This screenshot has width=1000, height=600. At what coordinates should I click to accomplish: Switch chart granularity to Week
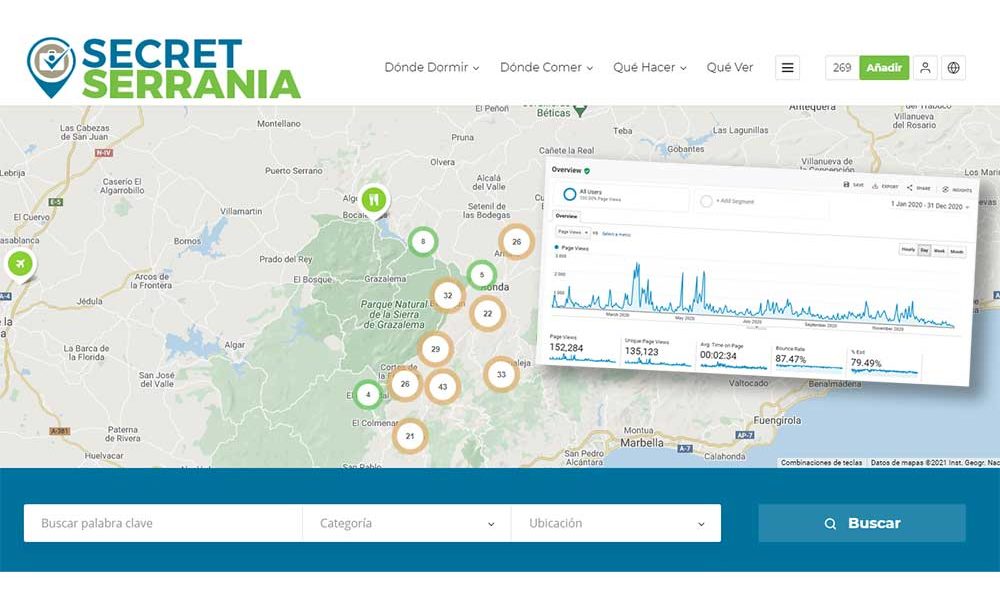pyautogui.click(x=939, y=251)
